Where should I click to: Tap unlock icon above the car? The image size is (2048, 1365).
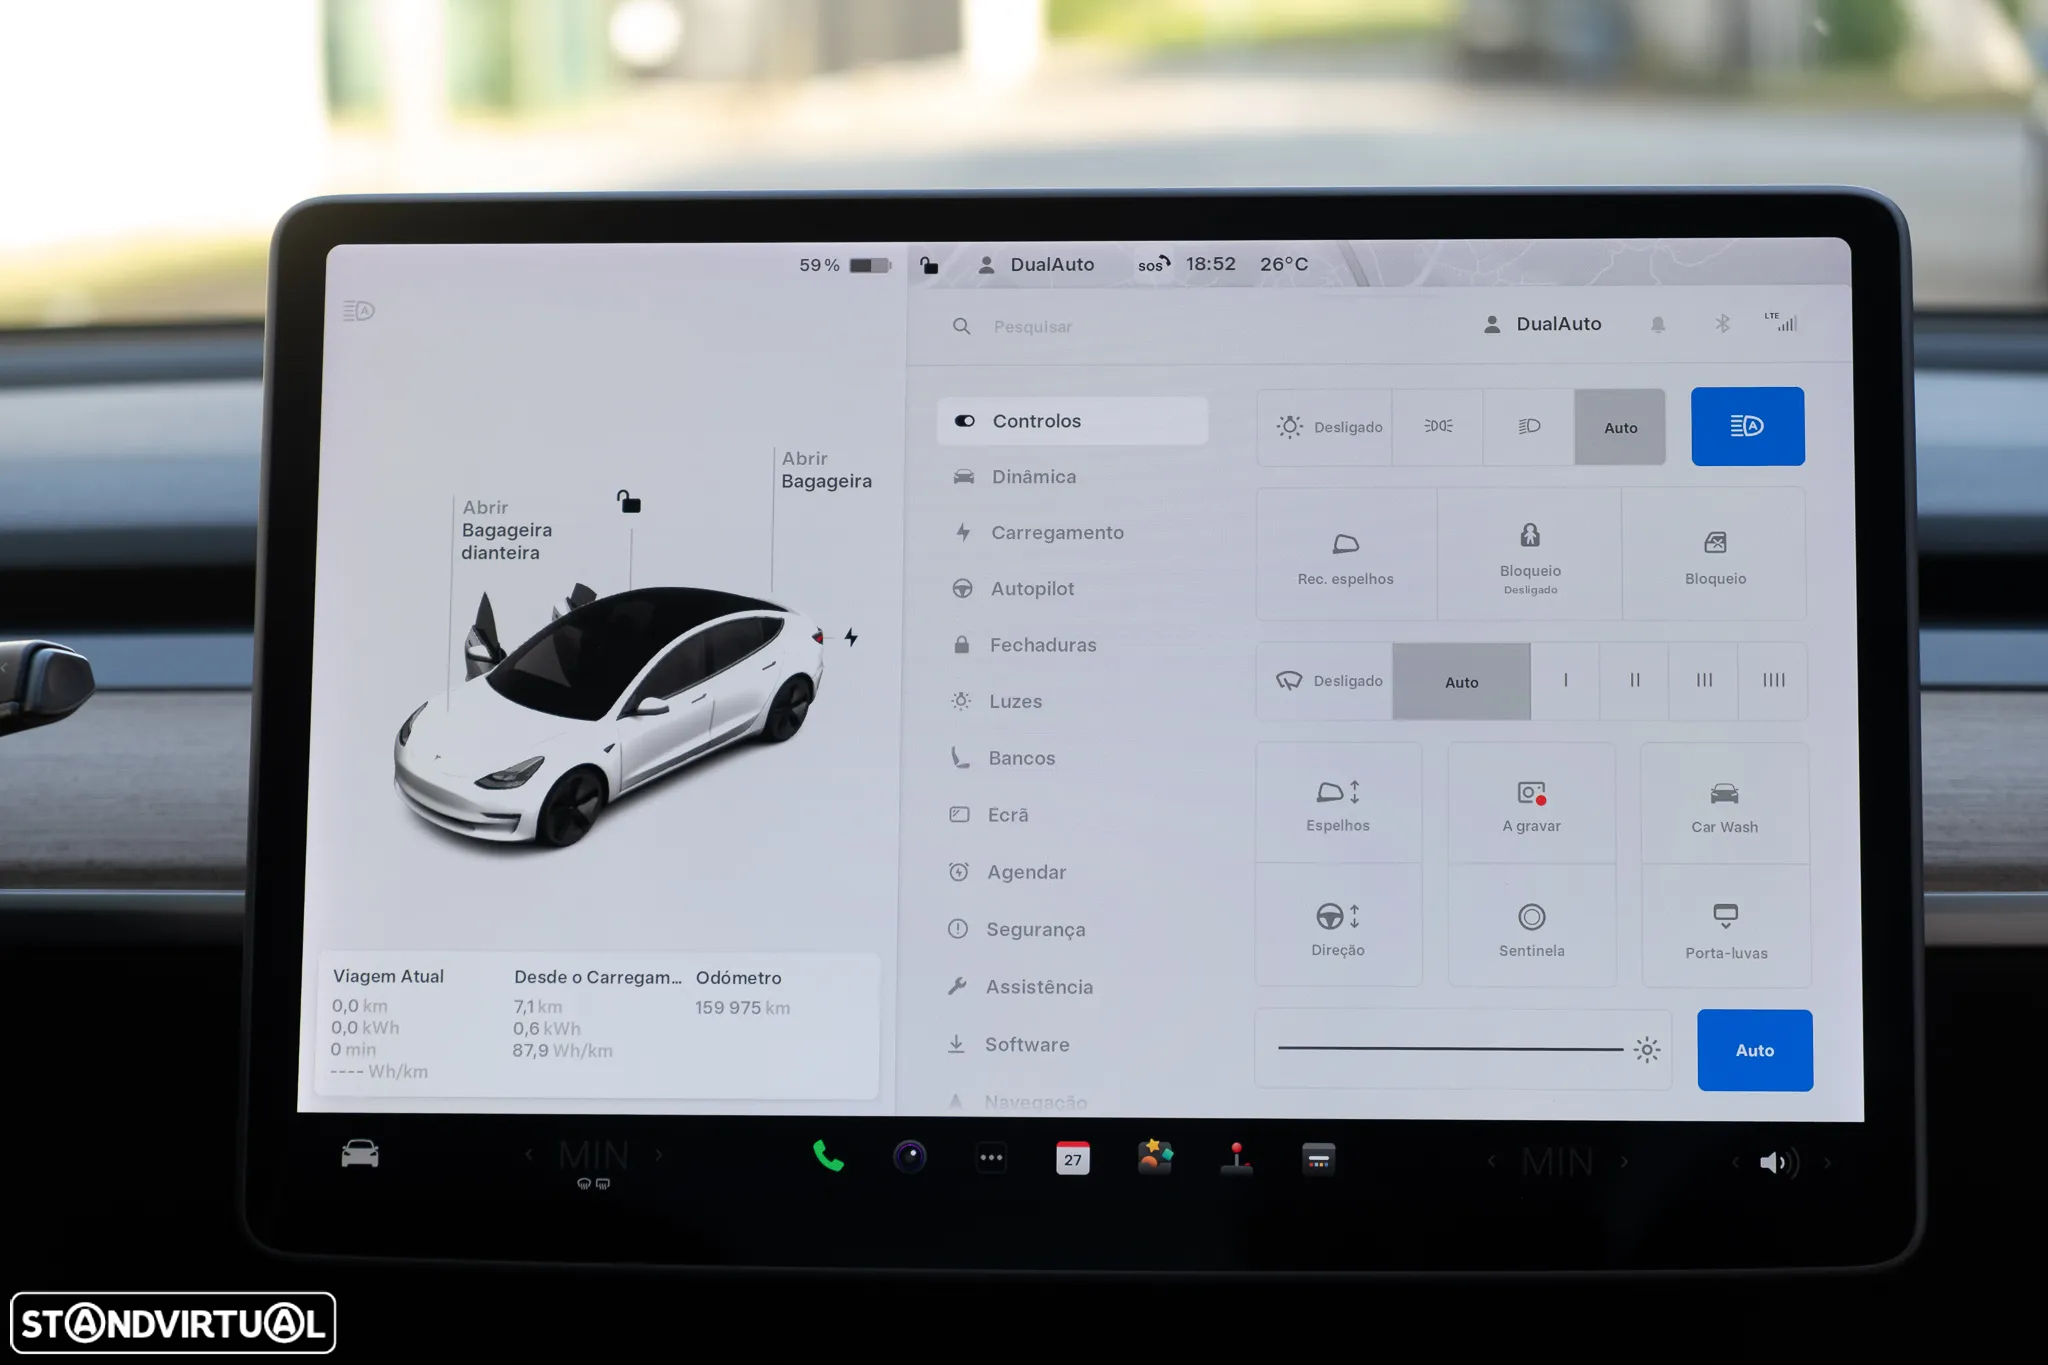(629, 501)
